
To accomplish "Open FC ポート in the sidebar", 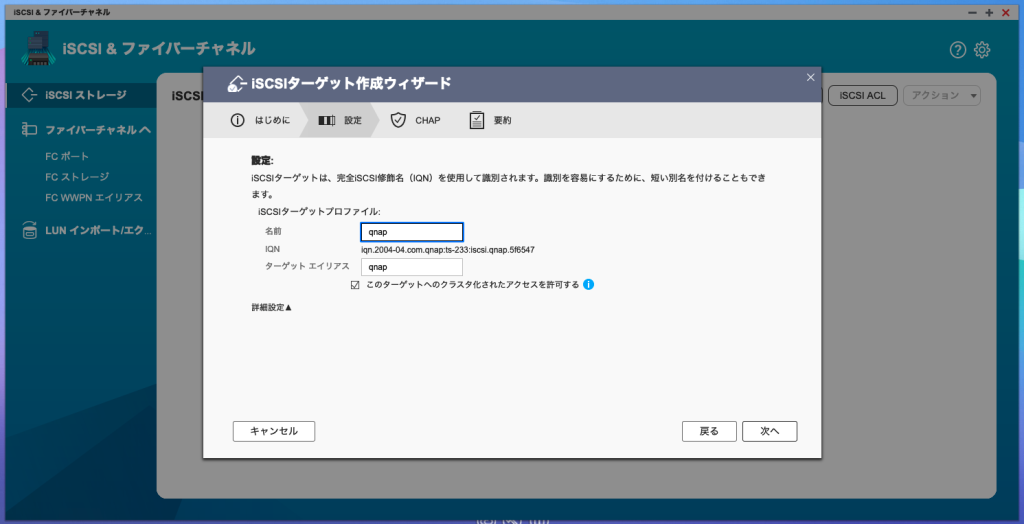I will pos(67,156).
